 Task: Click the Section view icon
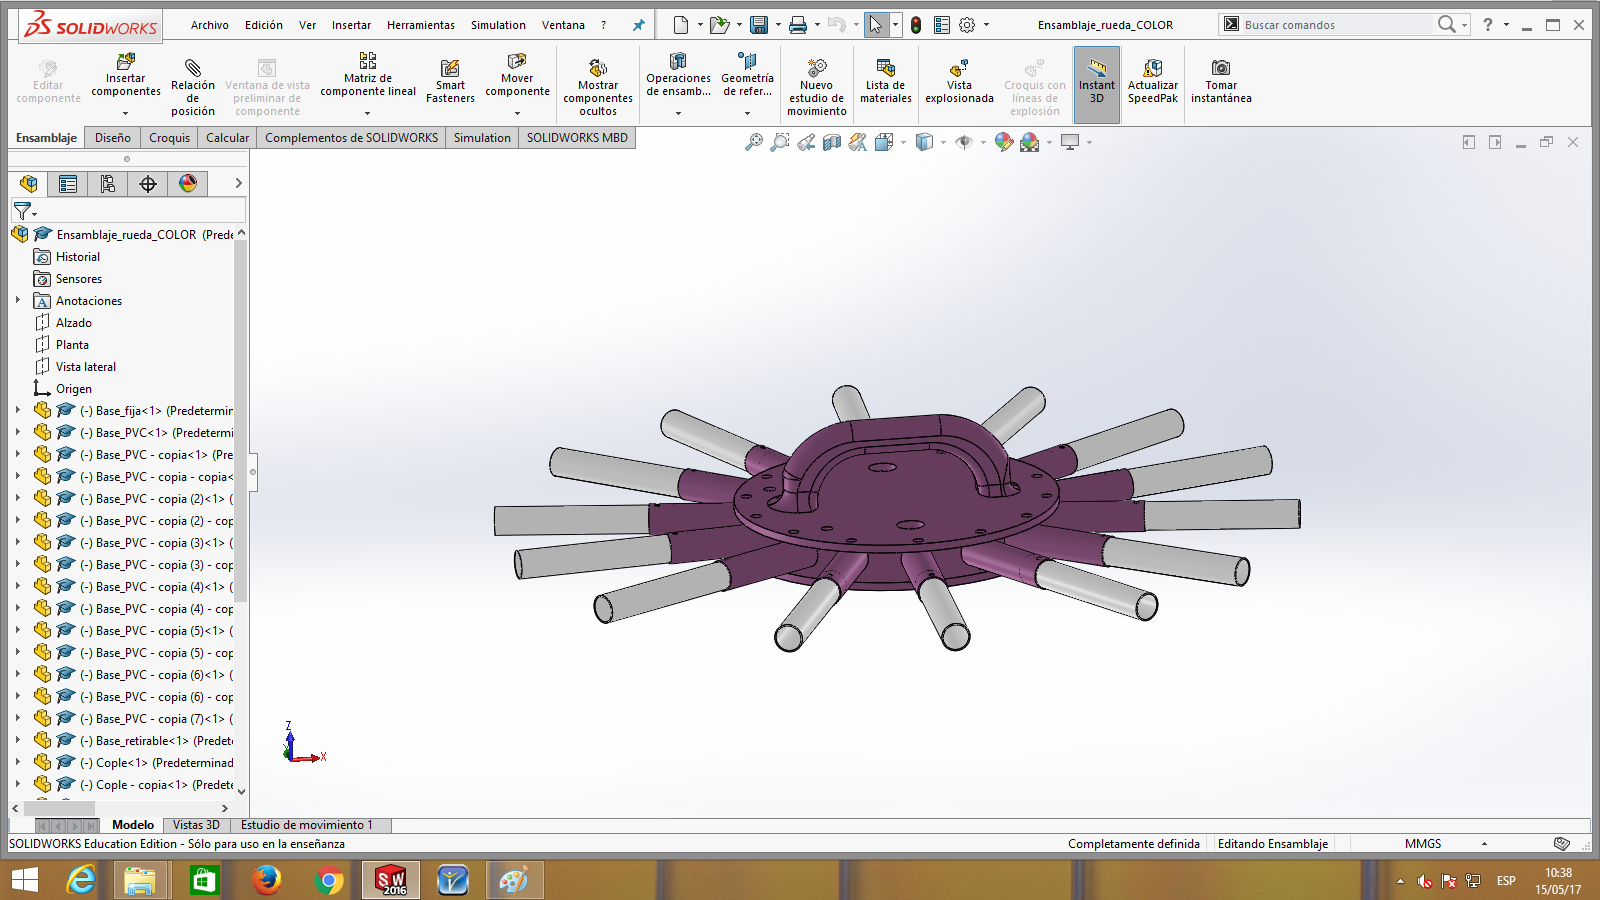coord(832,143)
